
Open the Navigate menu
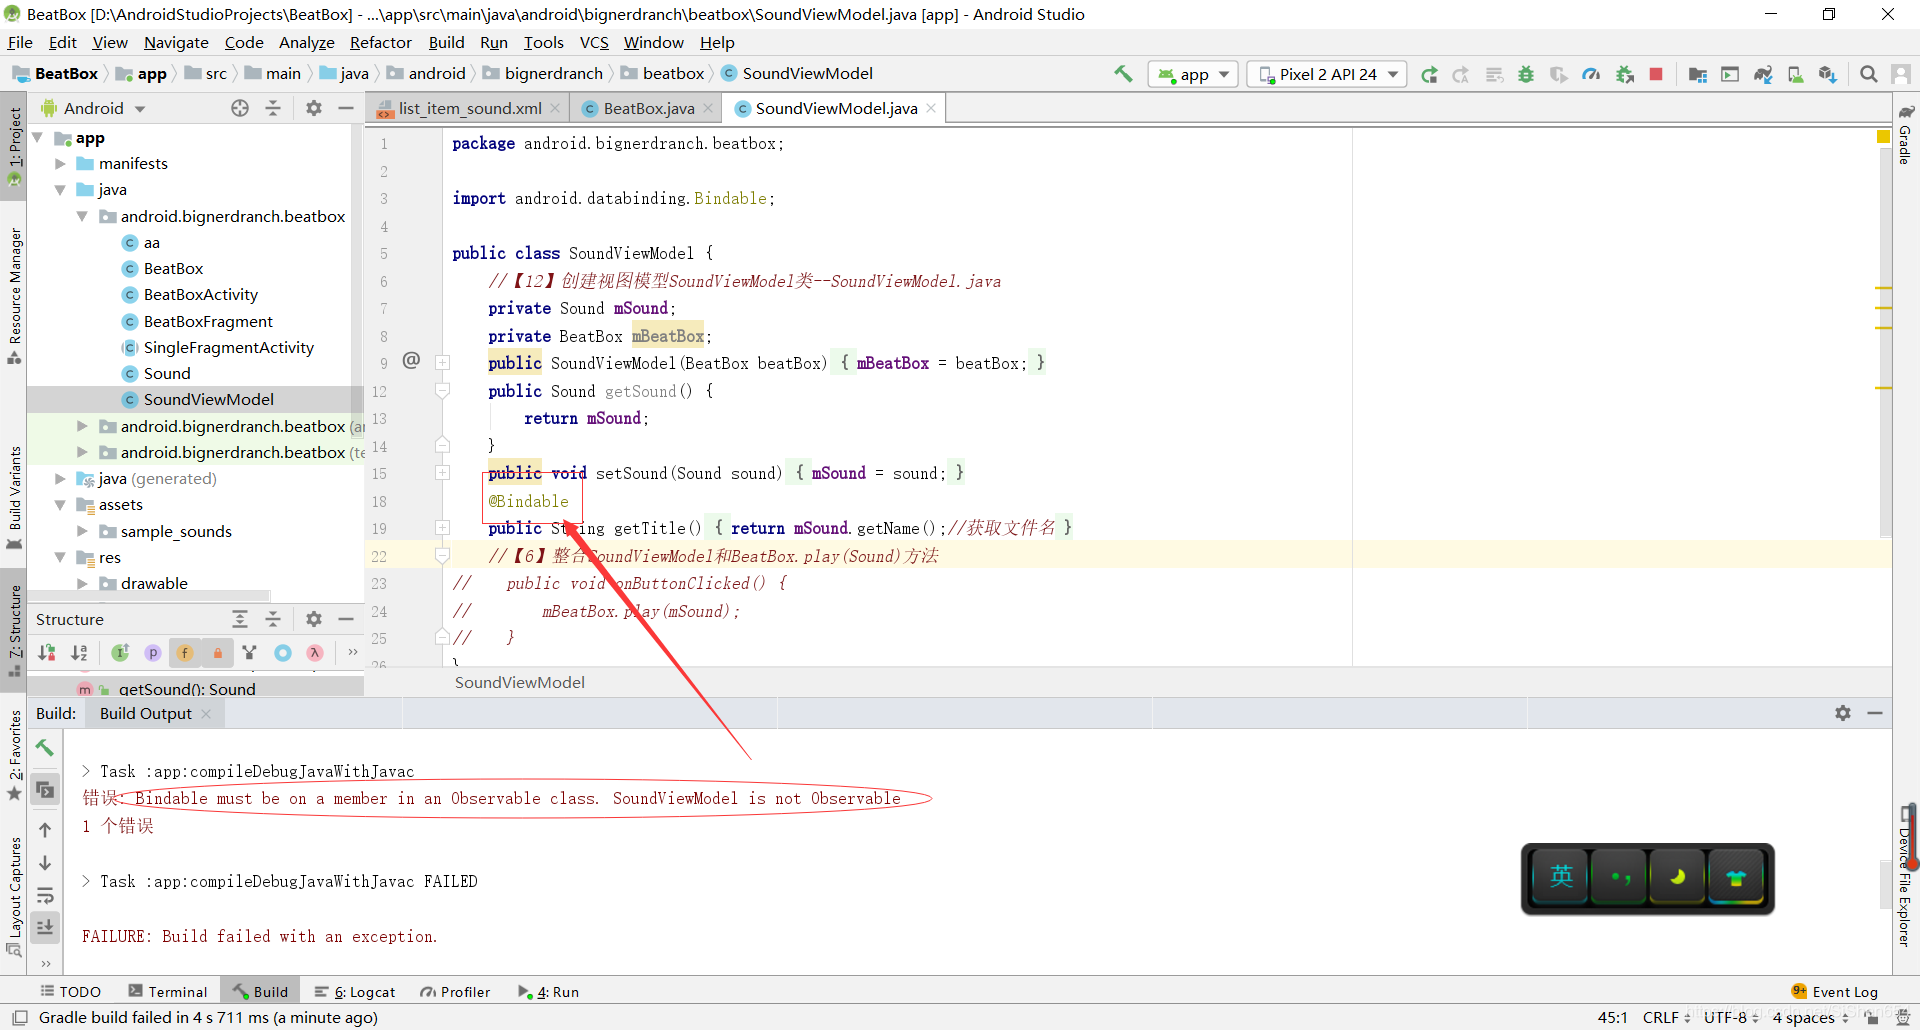tap(176, 42)
